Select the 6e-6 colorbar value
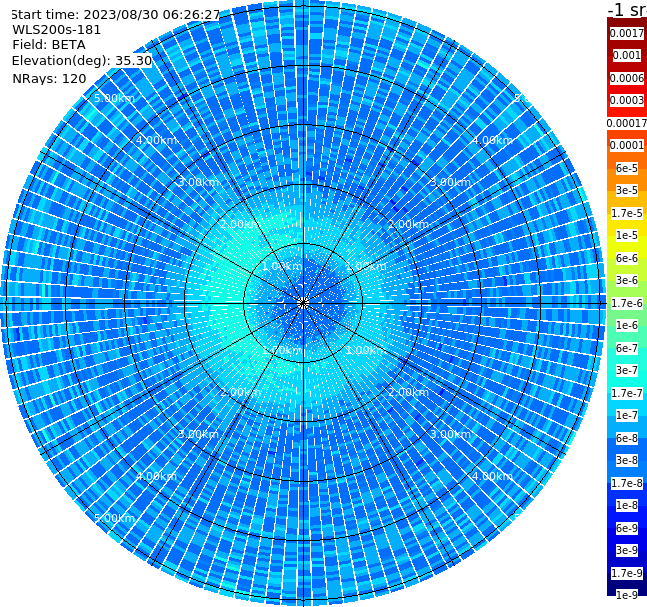This screenshot has width=647, height=607. coord(627,258)
